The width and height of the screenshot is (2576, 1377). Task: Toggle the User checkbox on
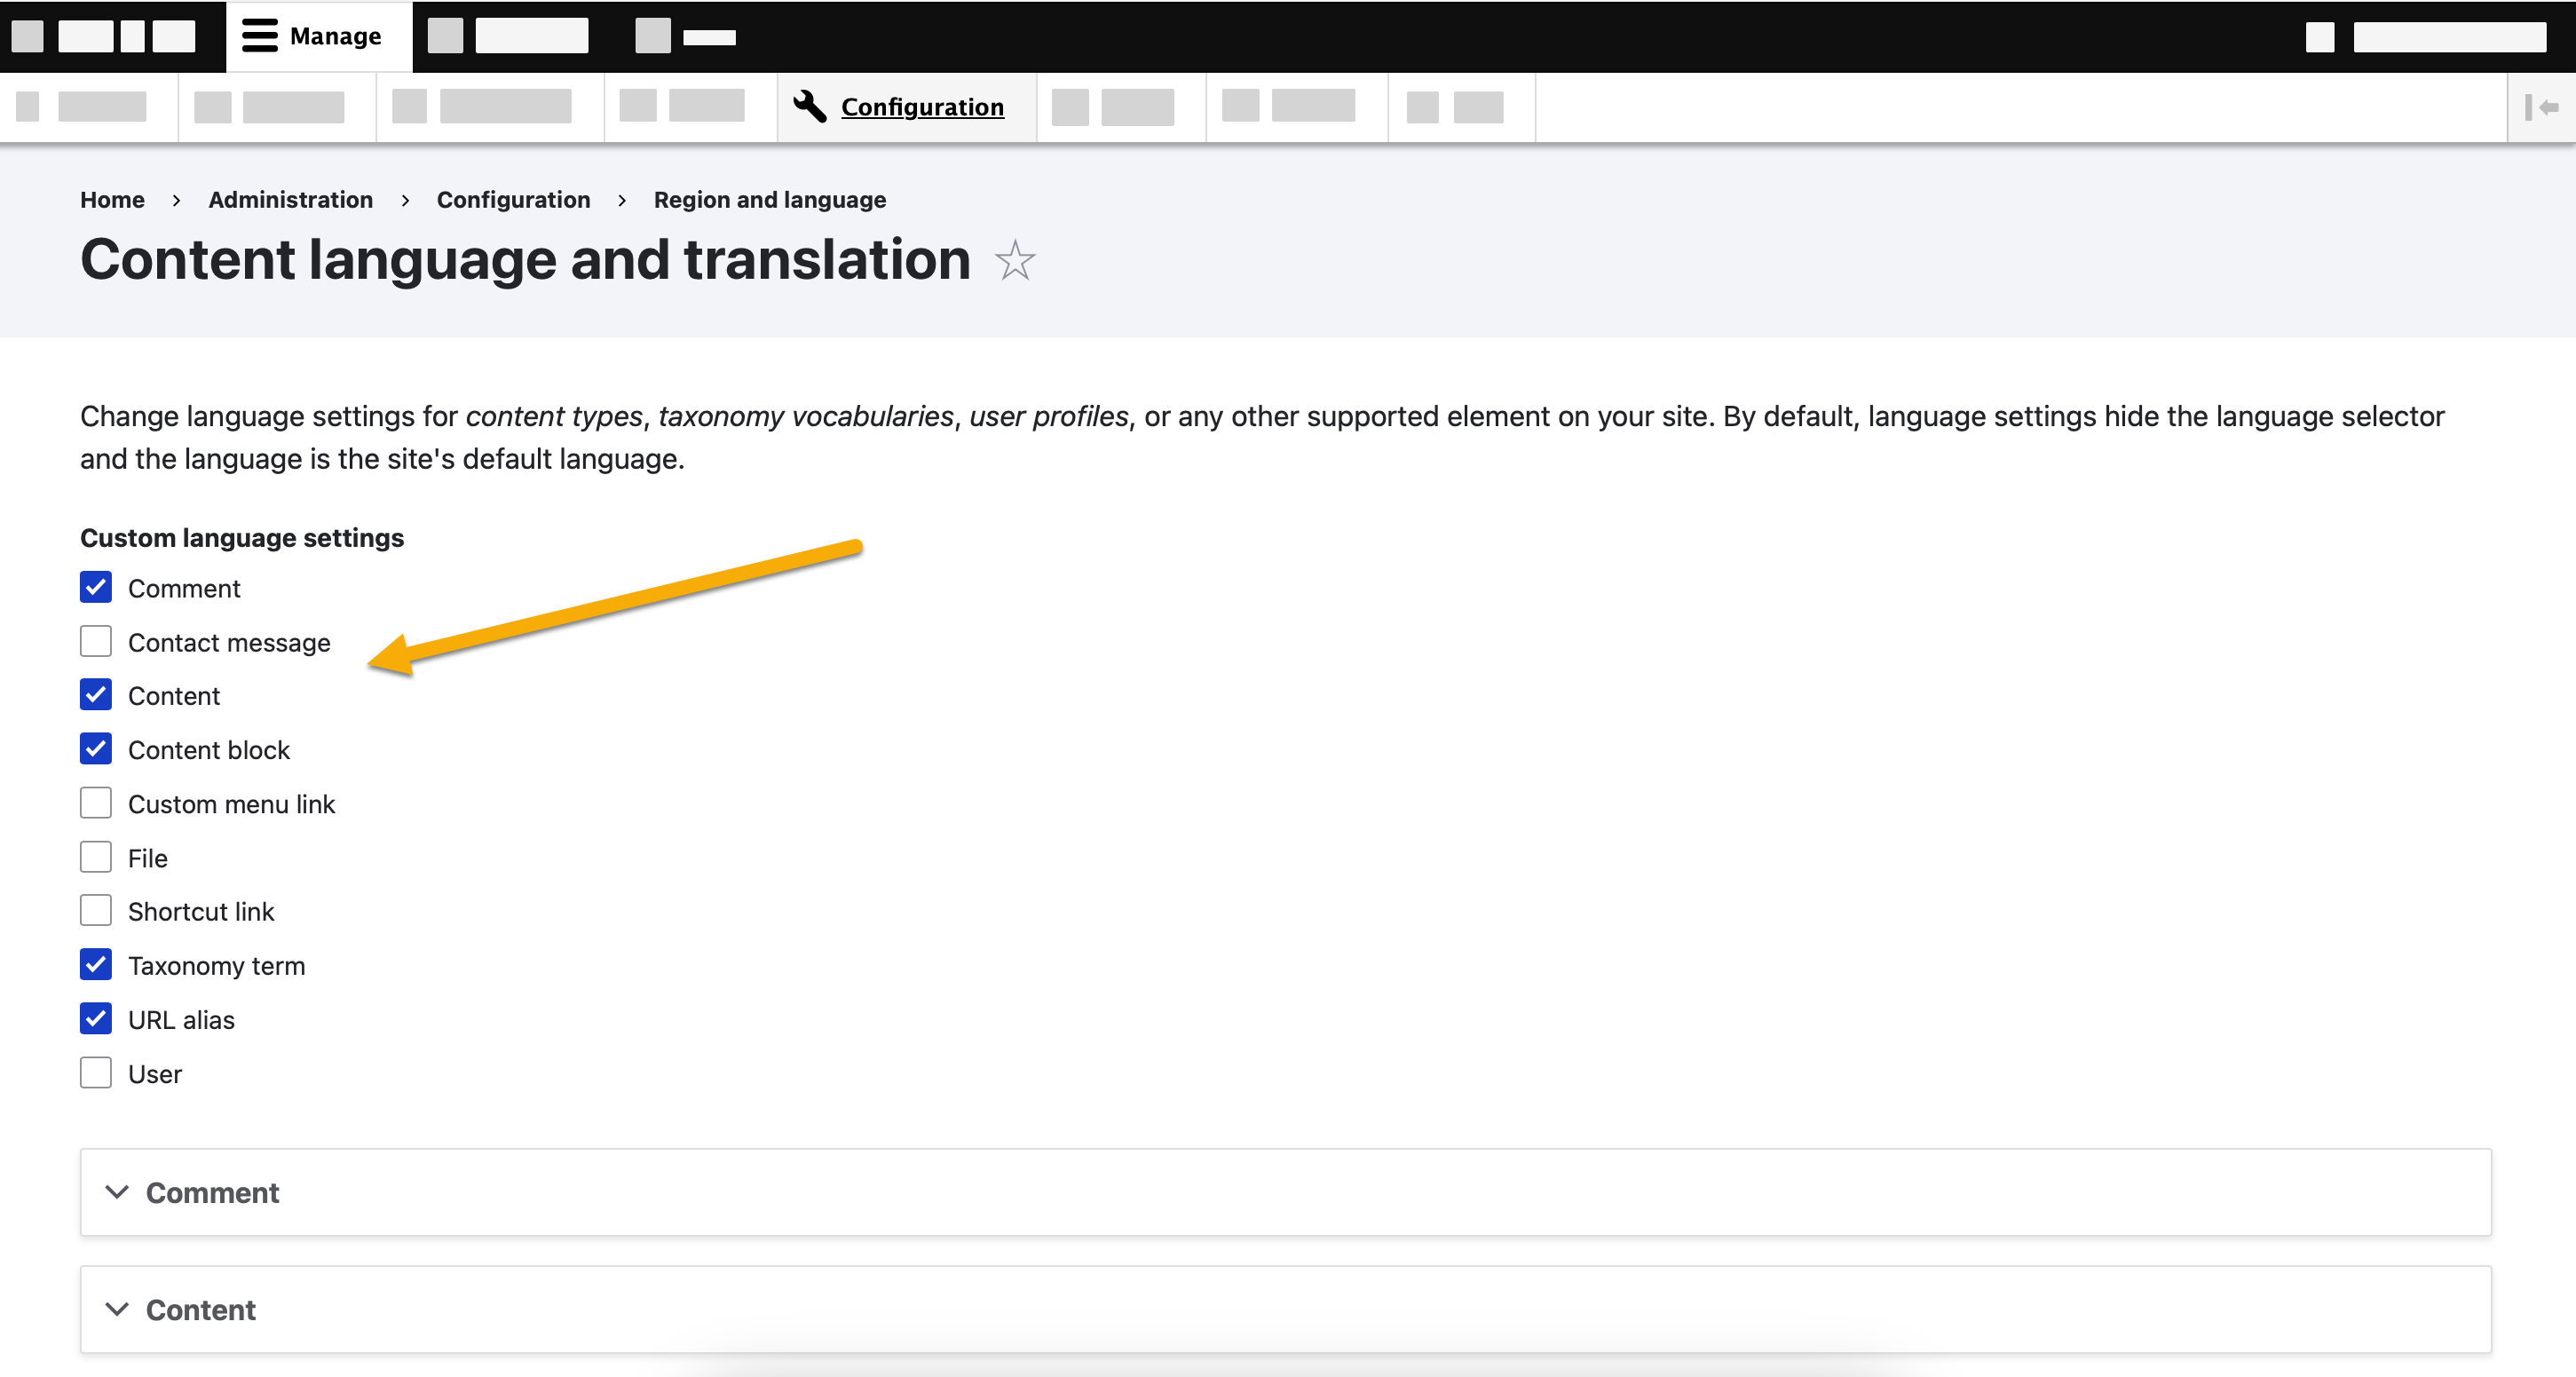coord(95,1072)
